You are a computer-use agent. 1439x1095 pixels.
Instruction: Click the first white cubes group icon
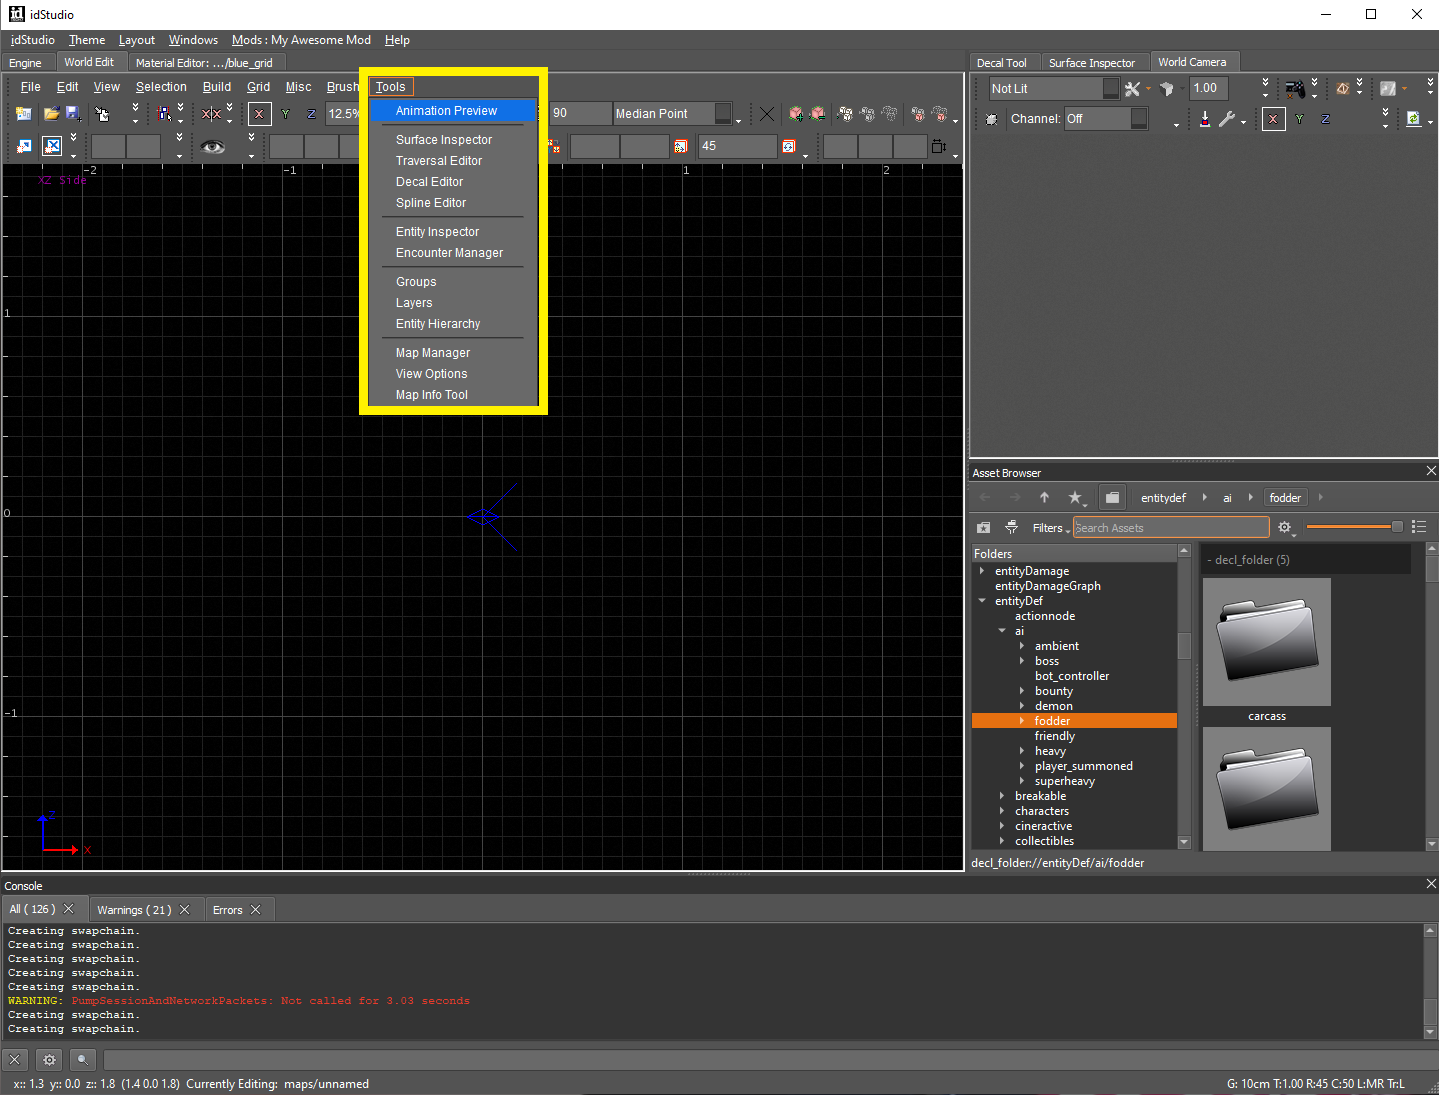click(845, 114)
